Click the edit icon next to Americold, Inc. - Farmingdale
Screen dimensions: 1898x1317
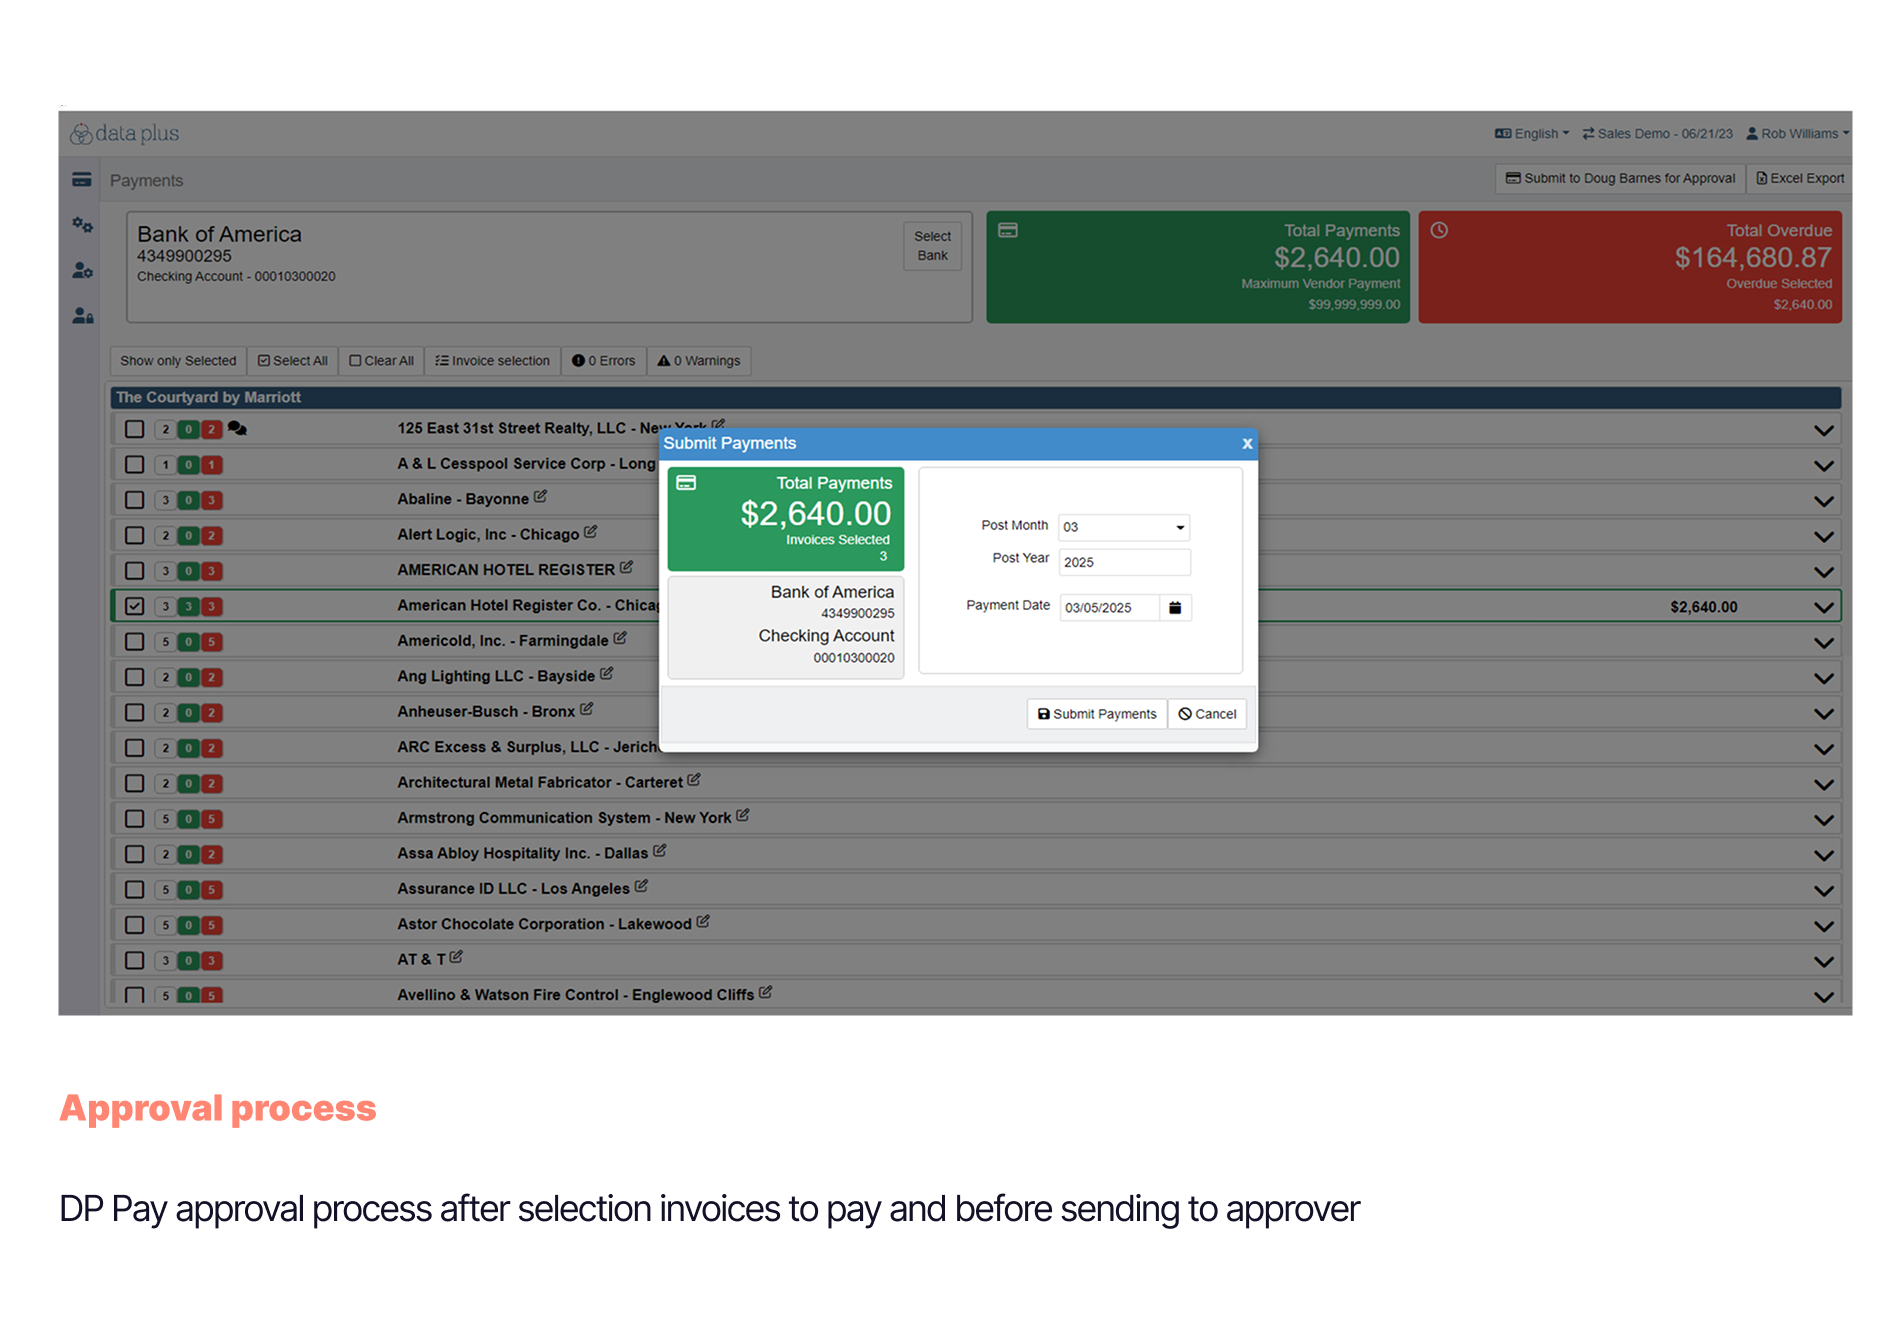(x=620, y=638)
